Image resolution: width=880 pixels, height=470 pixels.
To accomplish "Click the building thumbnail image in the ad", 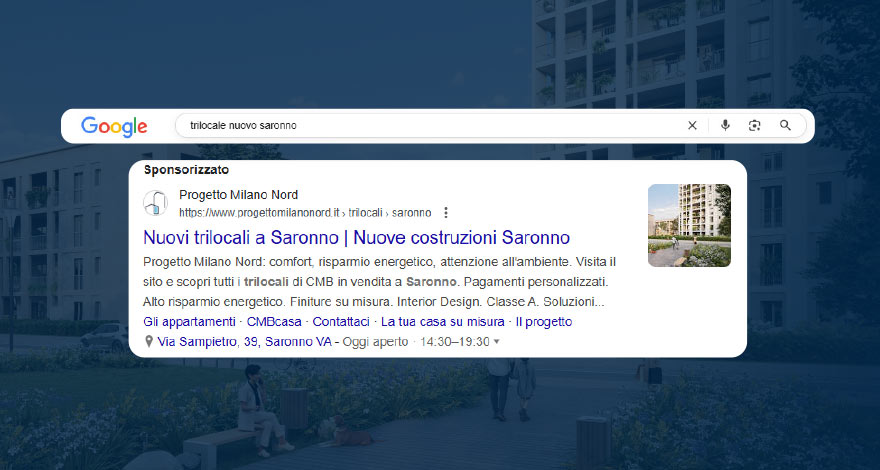I will [x=689, y=225].
